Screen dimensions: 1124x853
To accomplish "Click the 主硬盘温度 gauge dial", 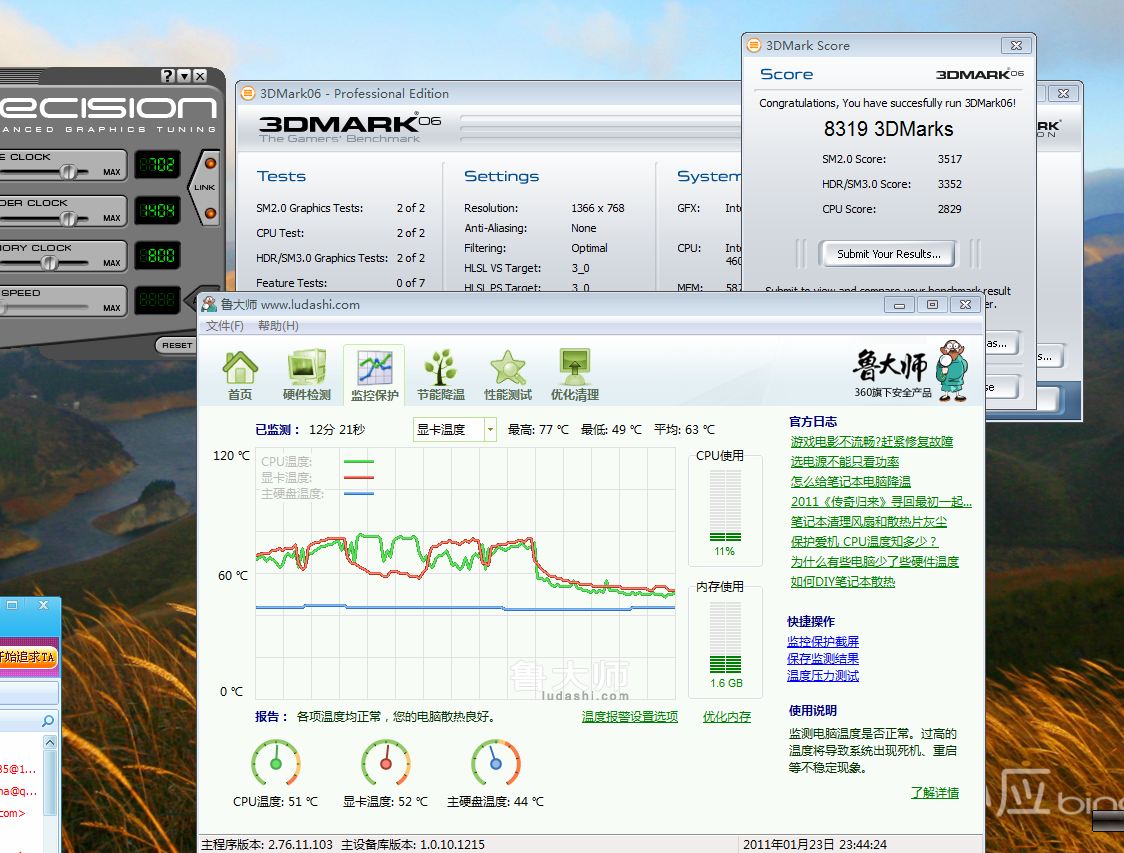I will pyautogui.click(x=495, y=763).
